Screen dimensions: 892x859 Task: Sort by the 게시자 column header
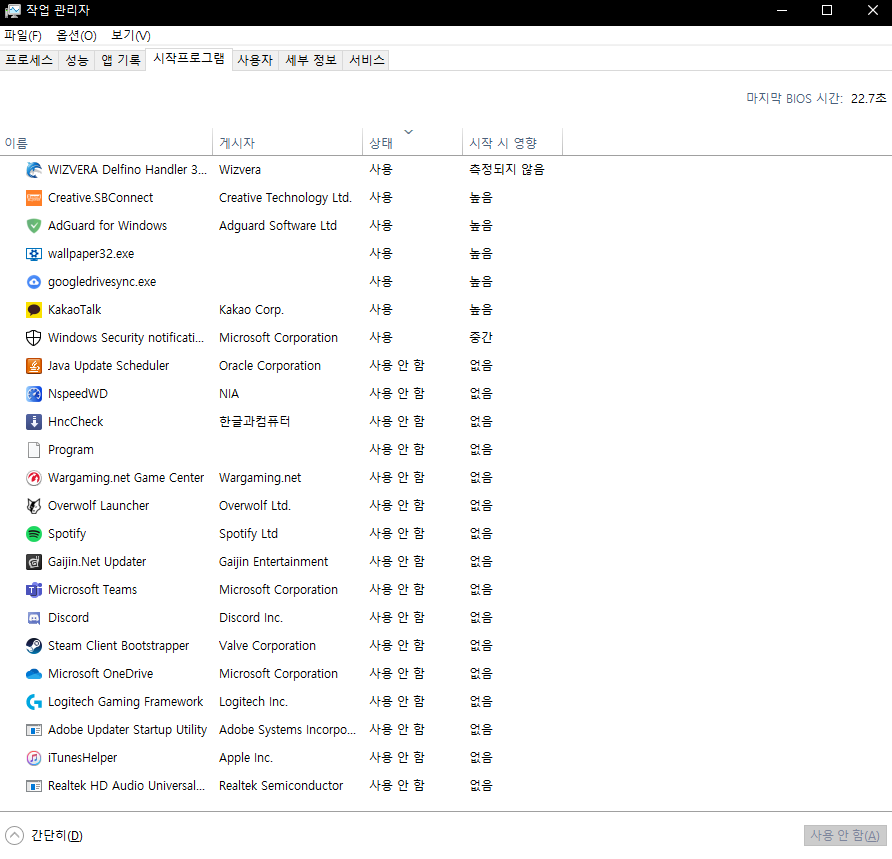coord(287,142)
